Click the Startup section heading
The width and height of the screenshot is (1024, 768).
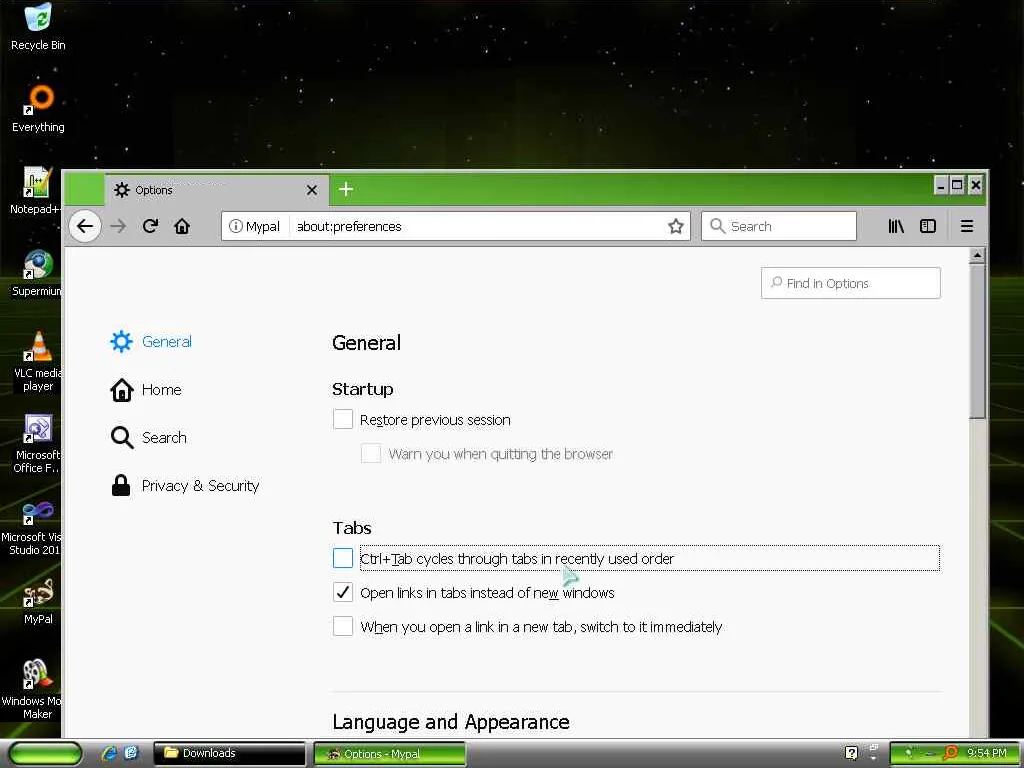coord(362,389)
